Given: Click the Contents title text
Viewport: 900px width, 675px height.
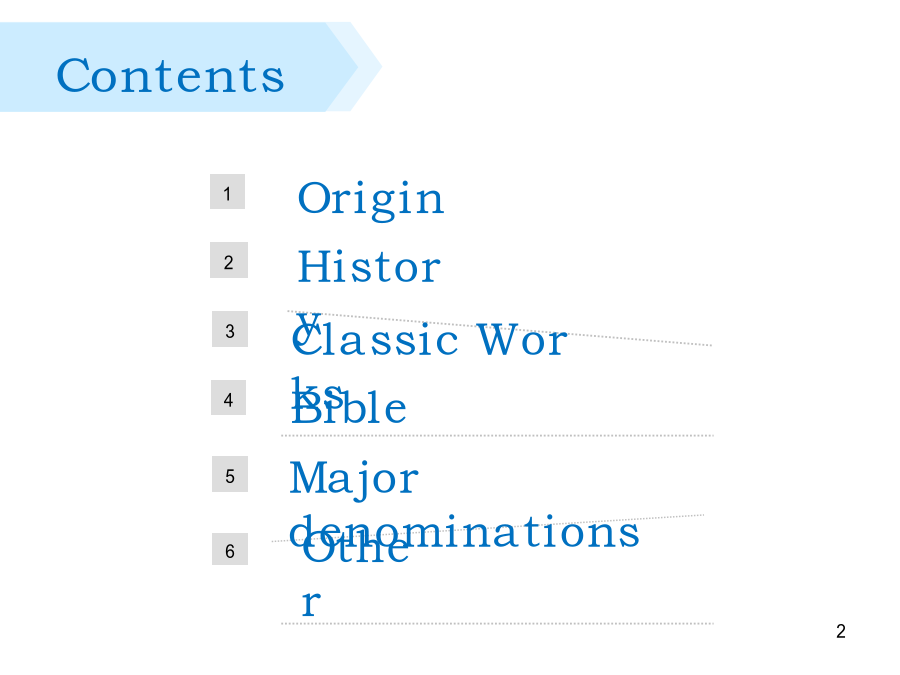Looking at the screenshot, I should (x=170, y=75).
